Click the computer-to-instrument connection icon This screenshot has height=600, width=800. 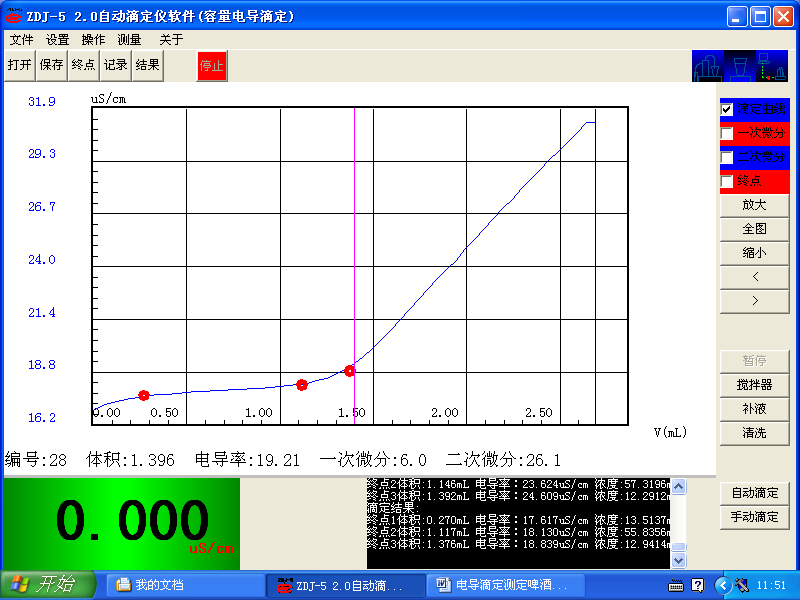773,66
